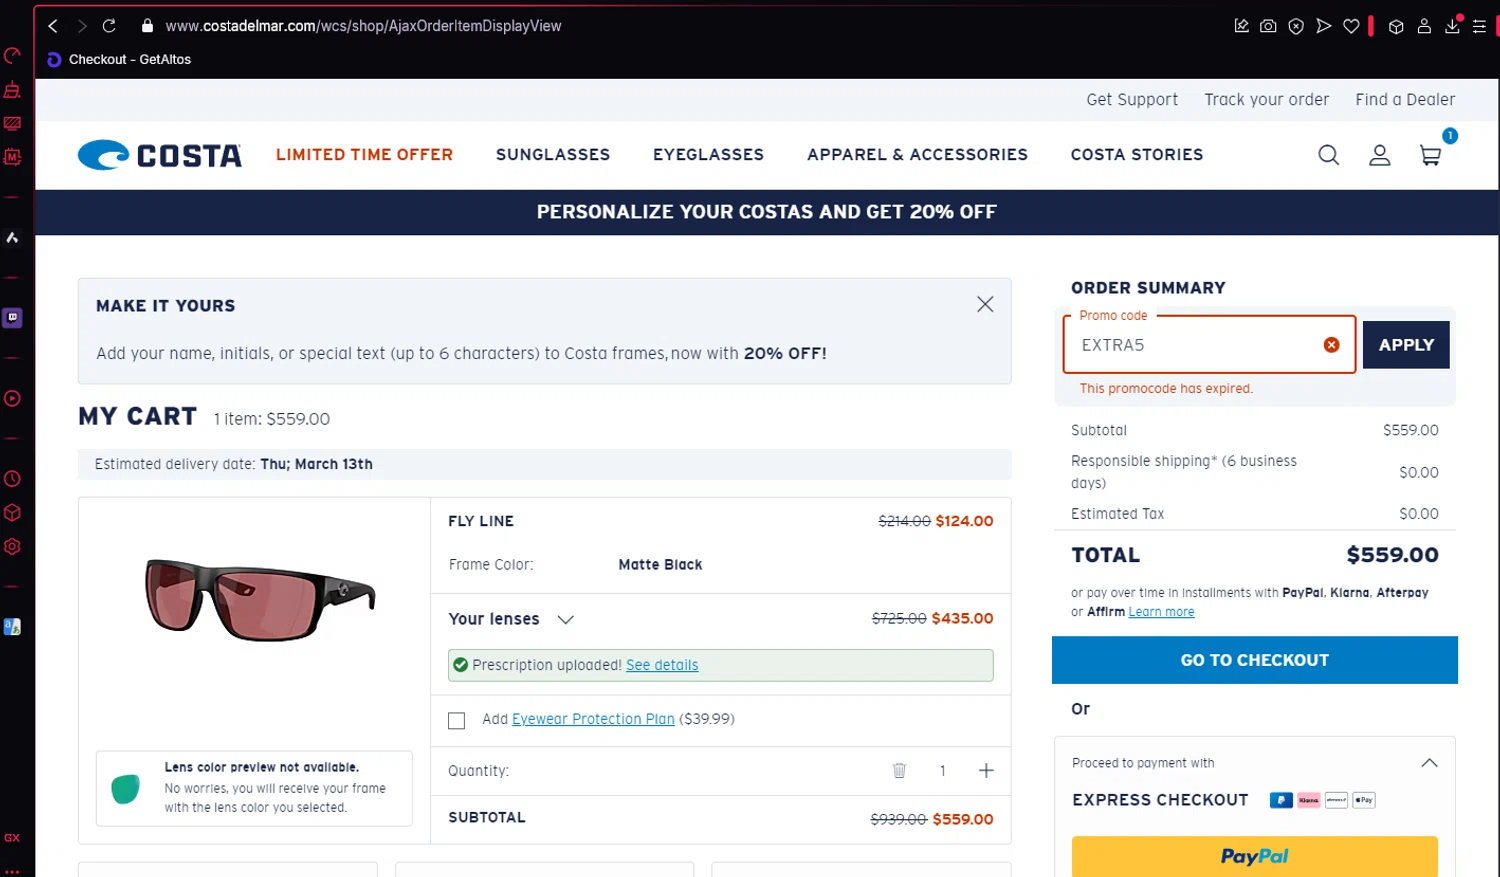Reload the page with the refresh icon
Viewport: 1500px width, 877px height.
point(109,26)
